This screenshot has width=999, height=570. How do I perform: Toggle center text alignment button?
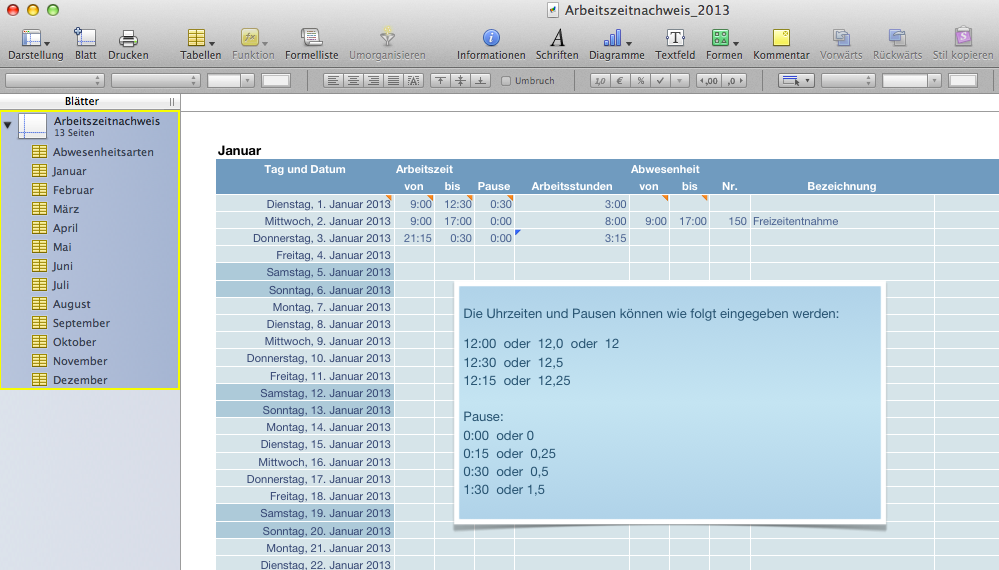[x=352, y=81]
